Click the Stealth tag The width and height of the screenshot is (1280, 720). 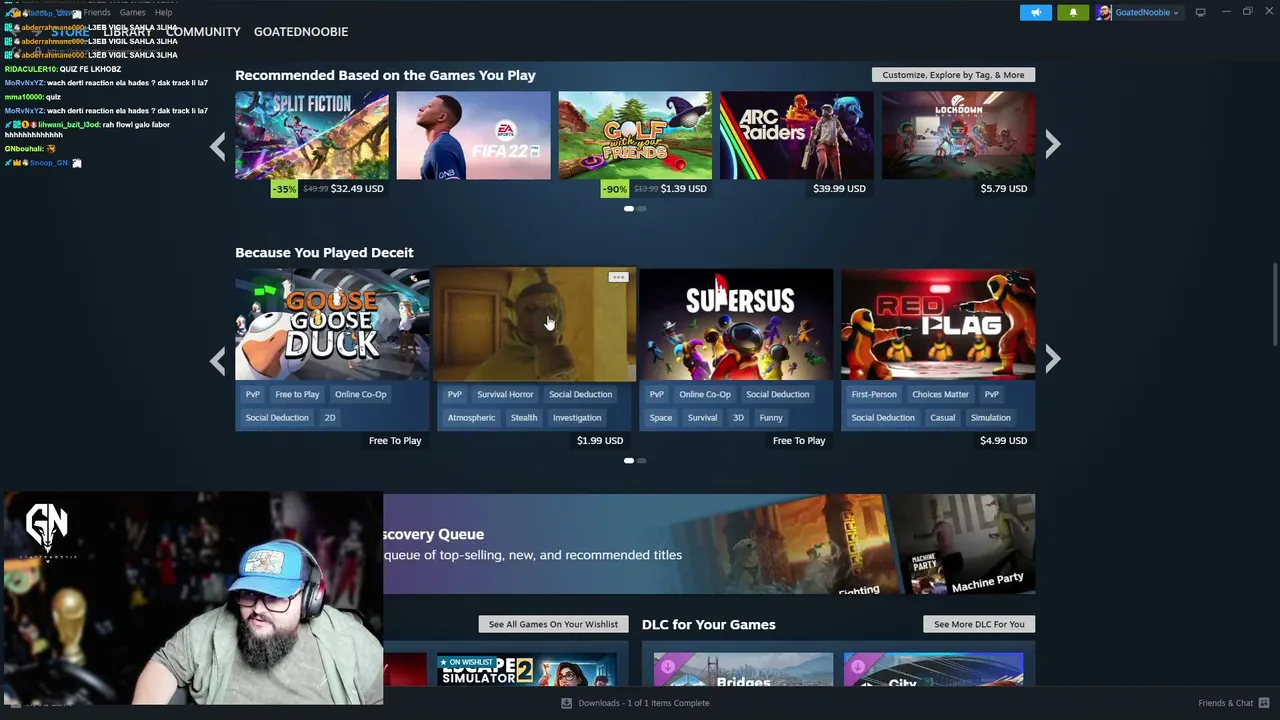tap(524, 418)
